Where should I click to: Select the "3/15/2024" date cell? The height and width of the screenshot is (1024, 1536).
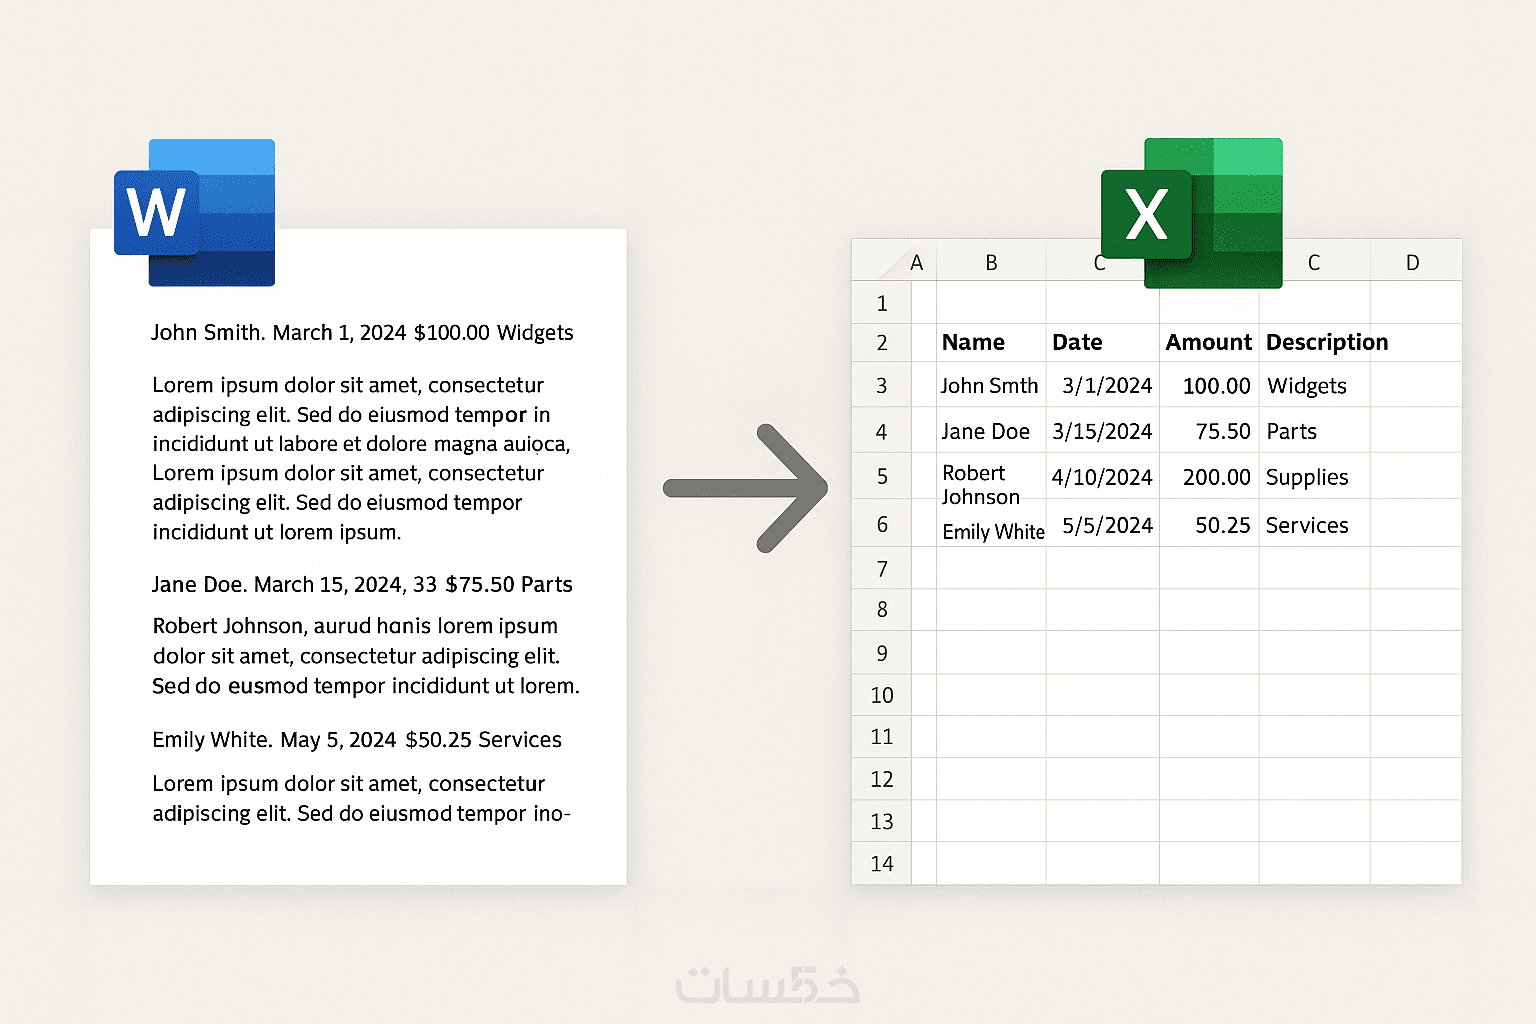coord(1103,431)
